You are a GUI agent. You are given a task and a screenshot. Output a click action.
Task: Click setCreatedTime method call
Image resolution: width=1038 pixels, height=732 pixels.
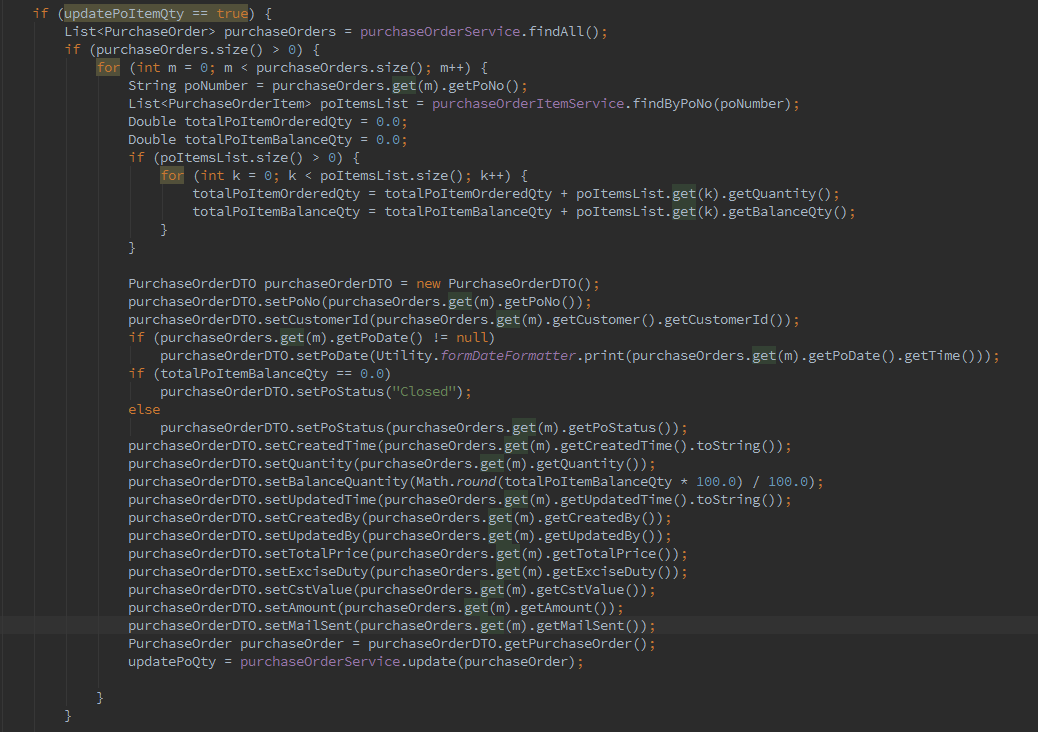tap(320, 445)
